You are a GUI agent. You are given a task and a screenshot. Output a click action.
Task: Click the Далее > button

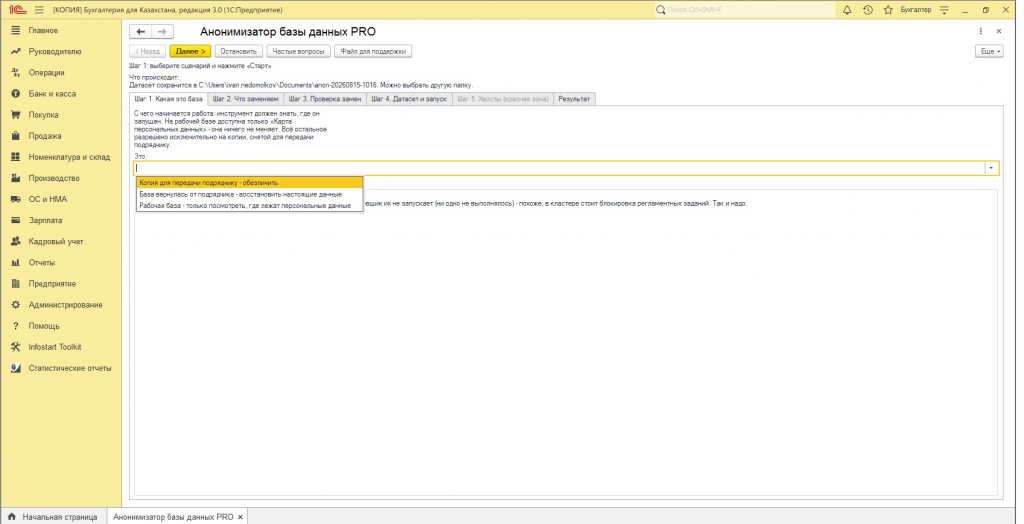[190, 51]
